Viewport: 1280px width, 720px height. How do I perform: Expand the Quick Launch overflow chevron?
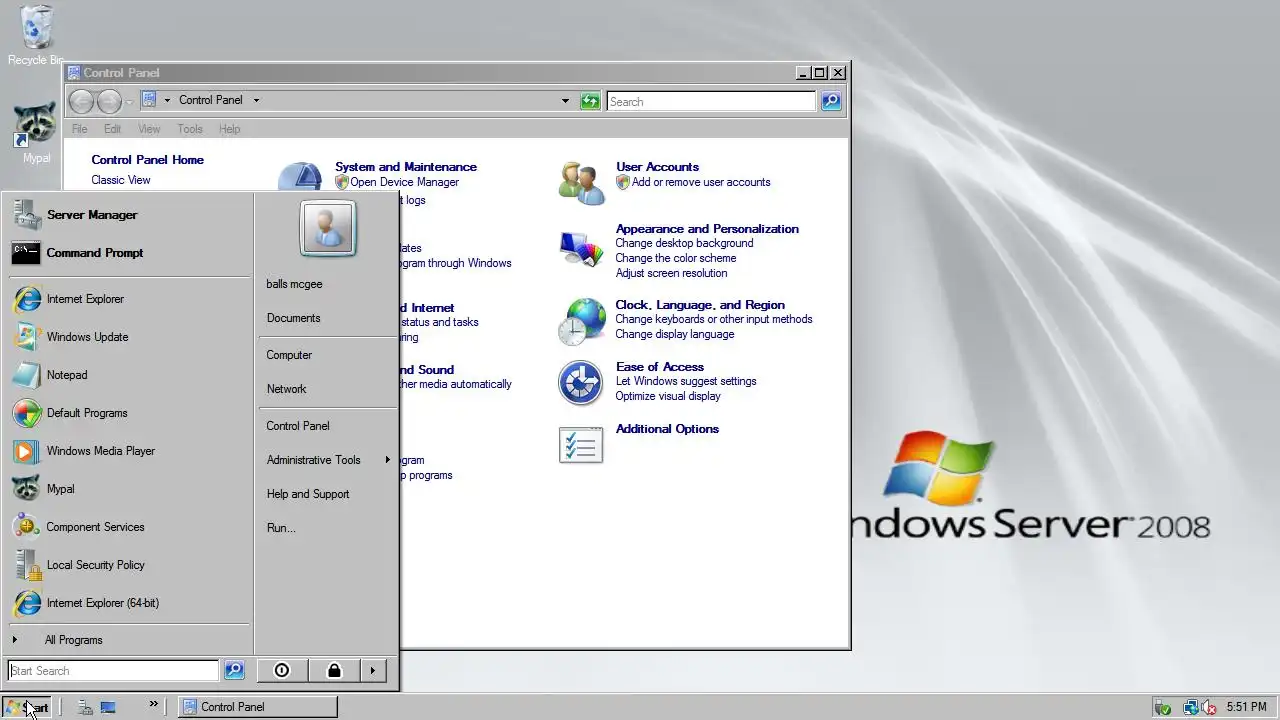pyautogui.click(x=153, y=704)
